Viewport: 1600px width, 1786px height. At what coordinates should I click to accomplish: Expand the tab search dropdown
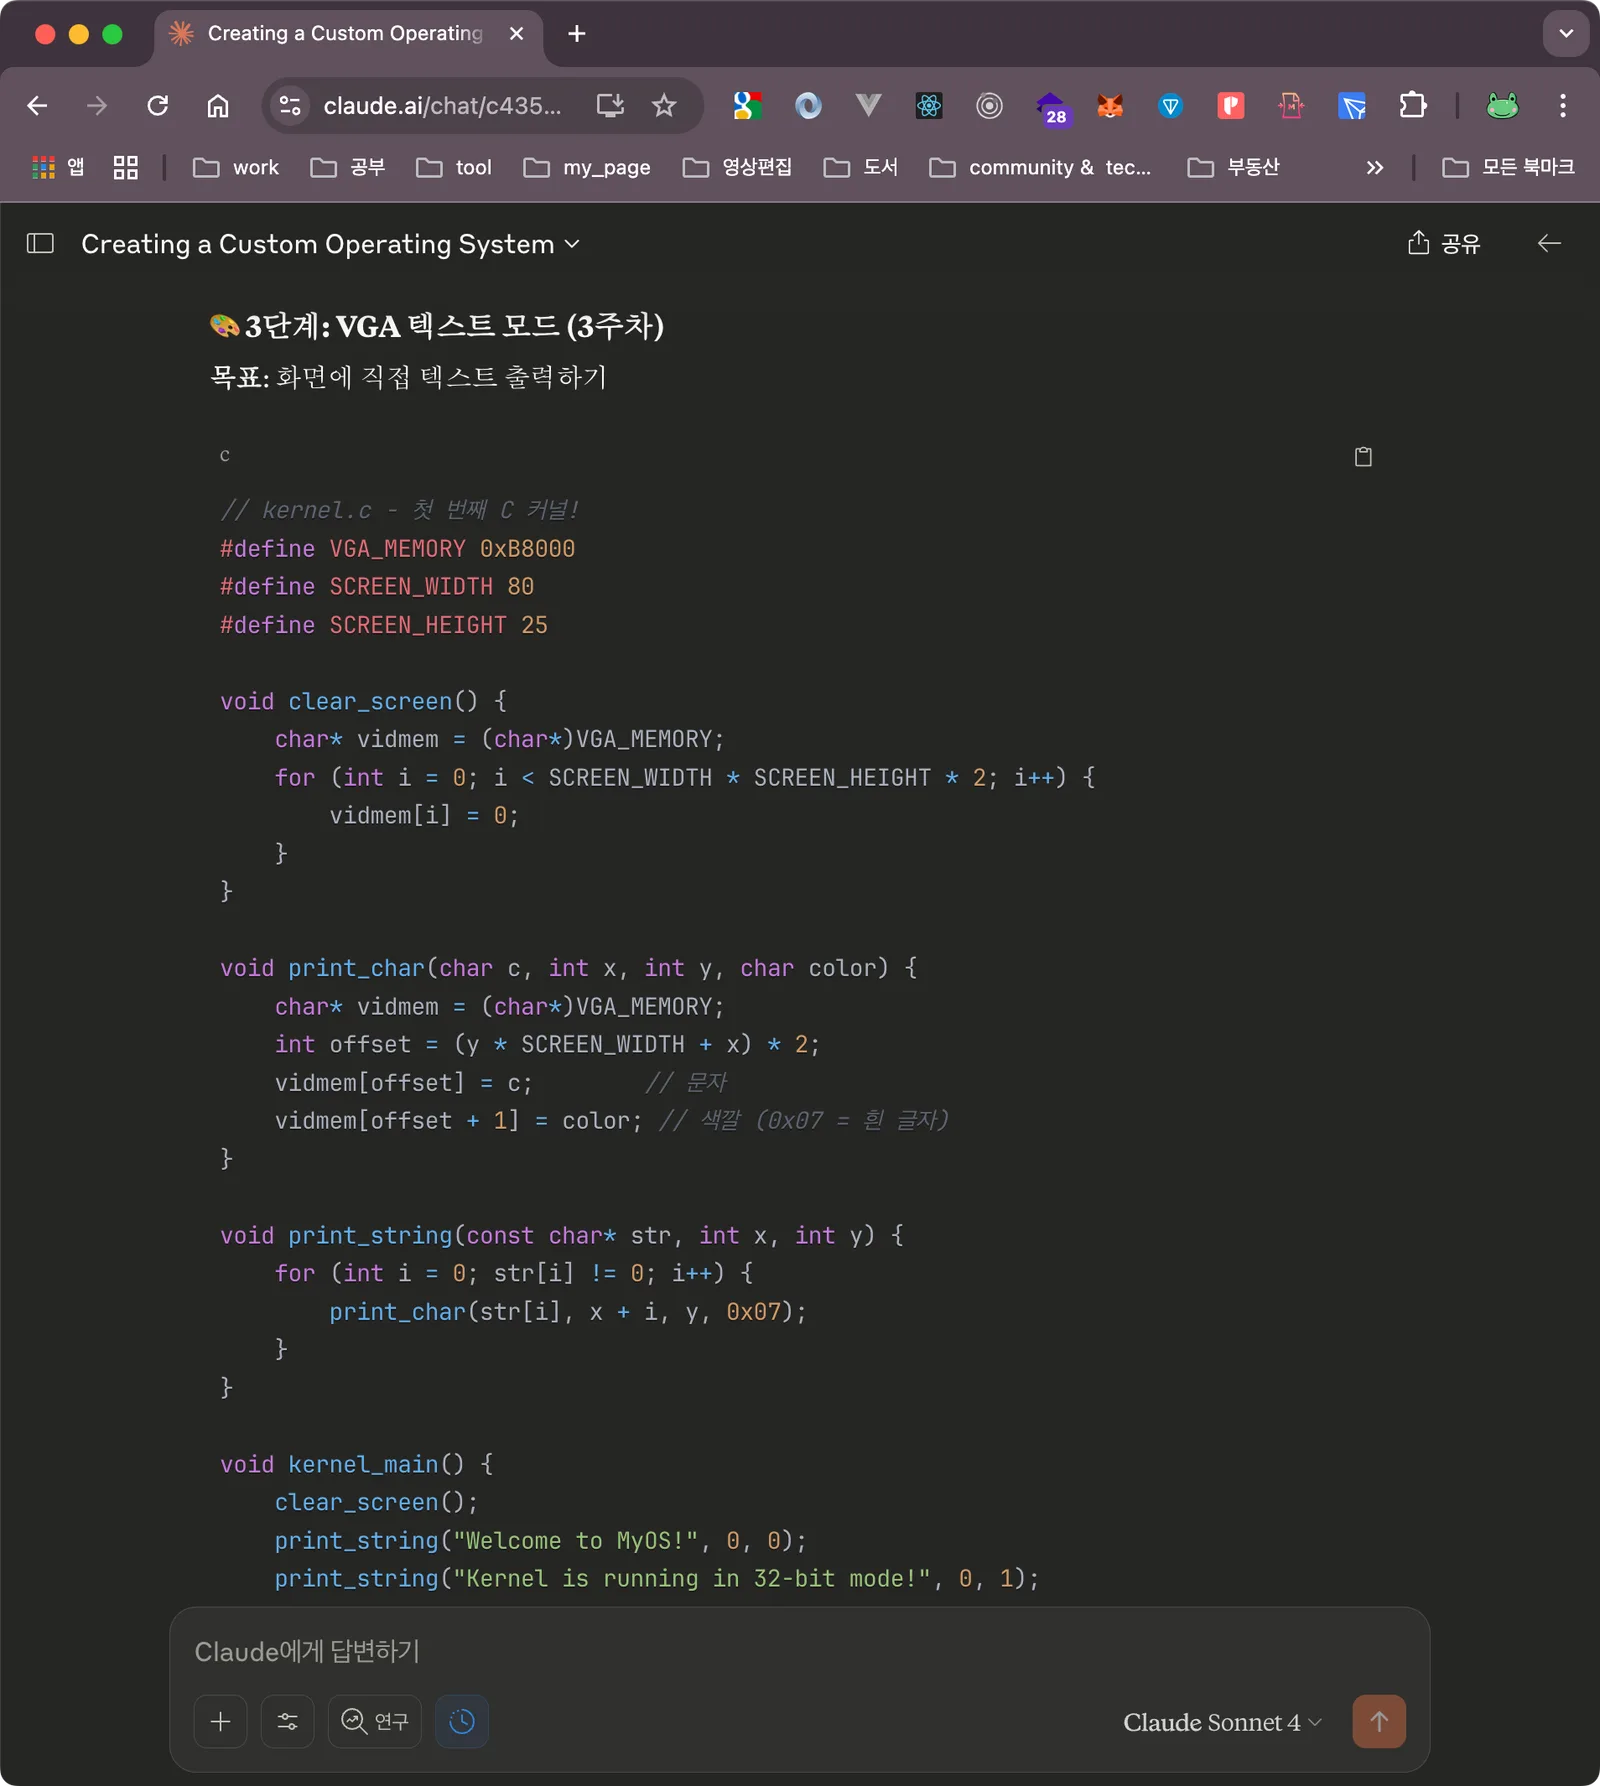[1566, 34]
